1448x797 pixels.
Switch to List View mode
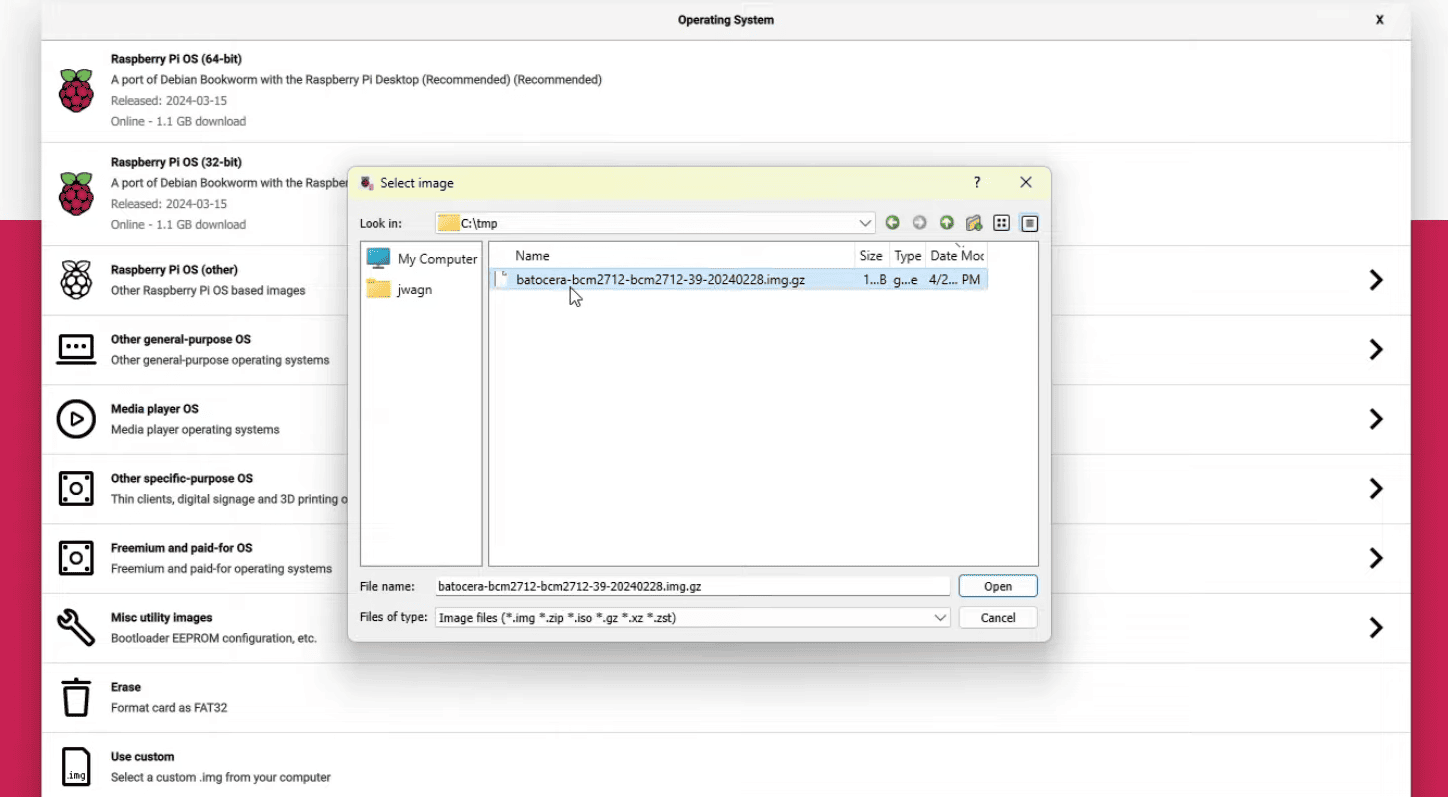(x=1001, y=223)
